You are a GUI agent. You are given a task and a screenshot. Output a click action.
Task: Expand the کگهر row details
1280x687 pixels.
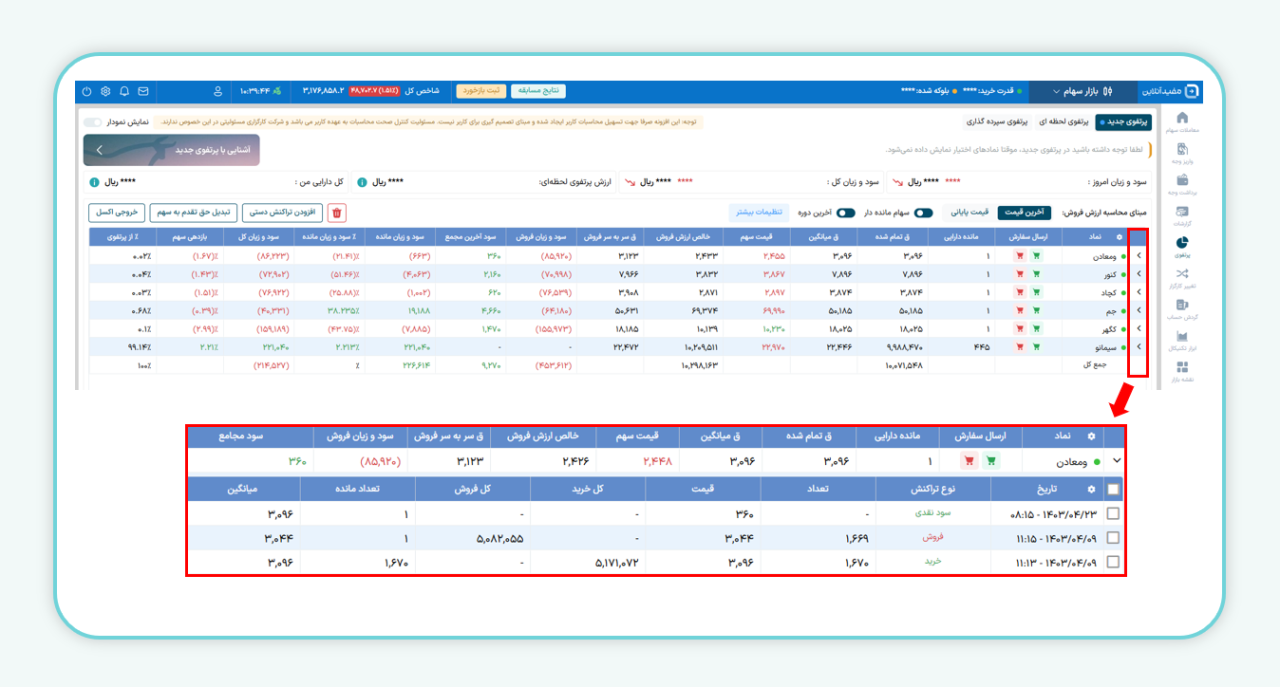tap(1139, 328)
